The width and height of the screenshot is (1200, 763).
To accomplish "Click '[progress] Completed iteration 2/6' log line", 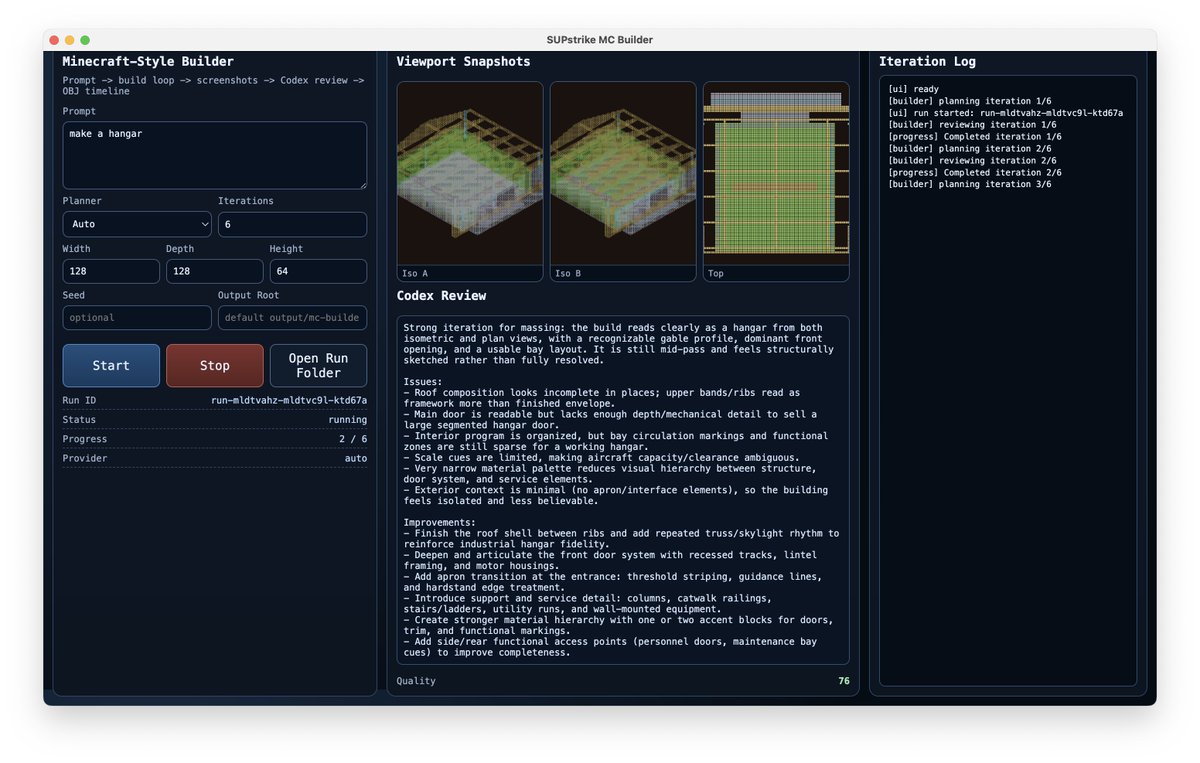I will (x=975, y=172).
